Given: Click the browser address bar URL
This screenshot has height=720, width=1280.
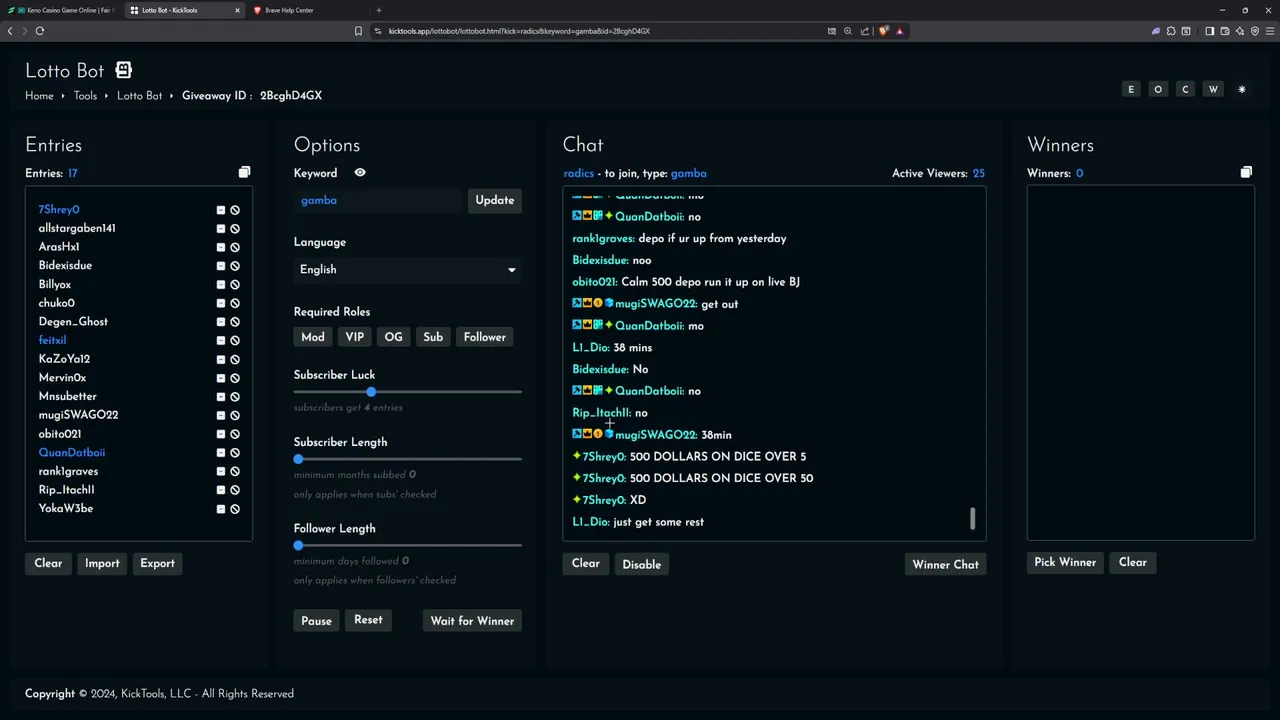Looking at the screenshot, I should [x=519, y=31].
